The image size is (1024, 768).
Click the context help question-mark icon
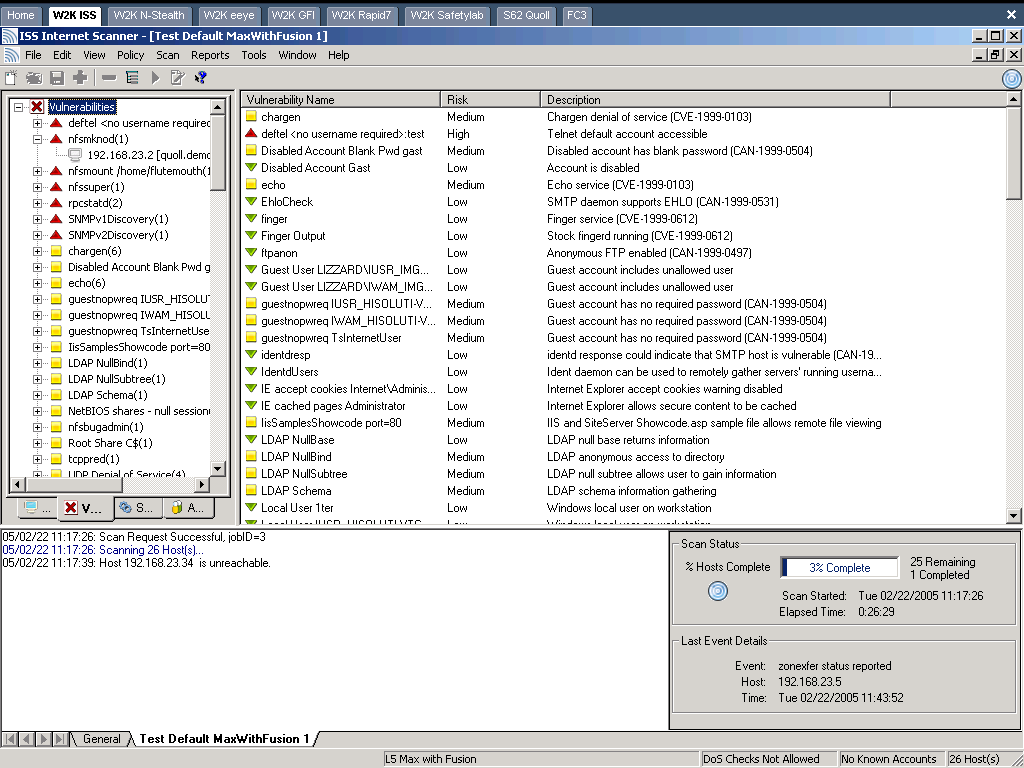[200, 78]
